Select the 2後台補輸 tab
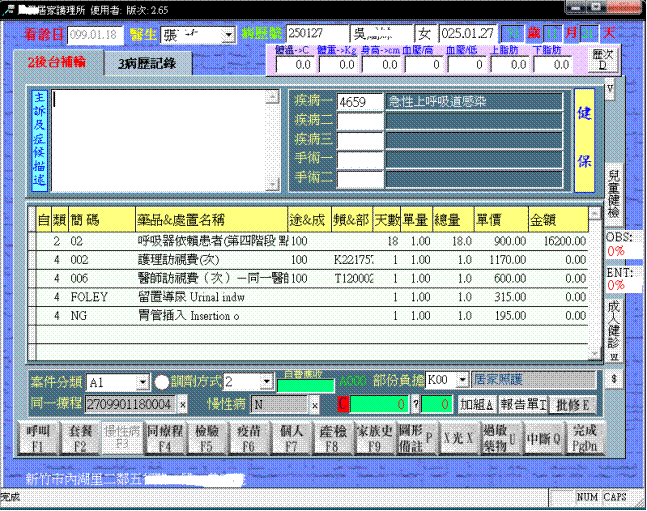This screenshot has width=647, height=511. (57, 62)
